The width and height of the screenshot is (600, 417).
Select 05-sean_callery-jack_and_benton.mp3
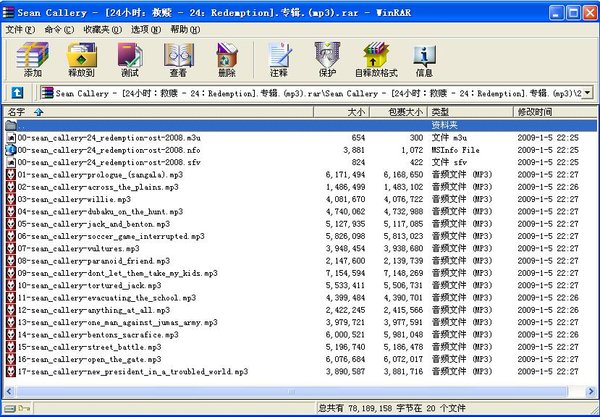(94, 224)
